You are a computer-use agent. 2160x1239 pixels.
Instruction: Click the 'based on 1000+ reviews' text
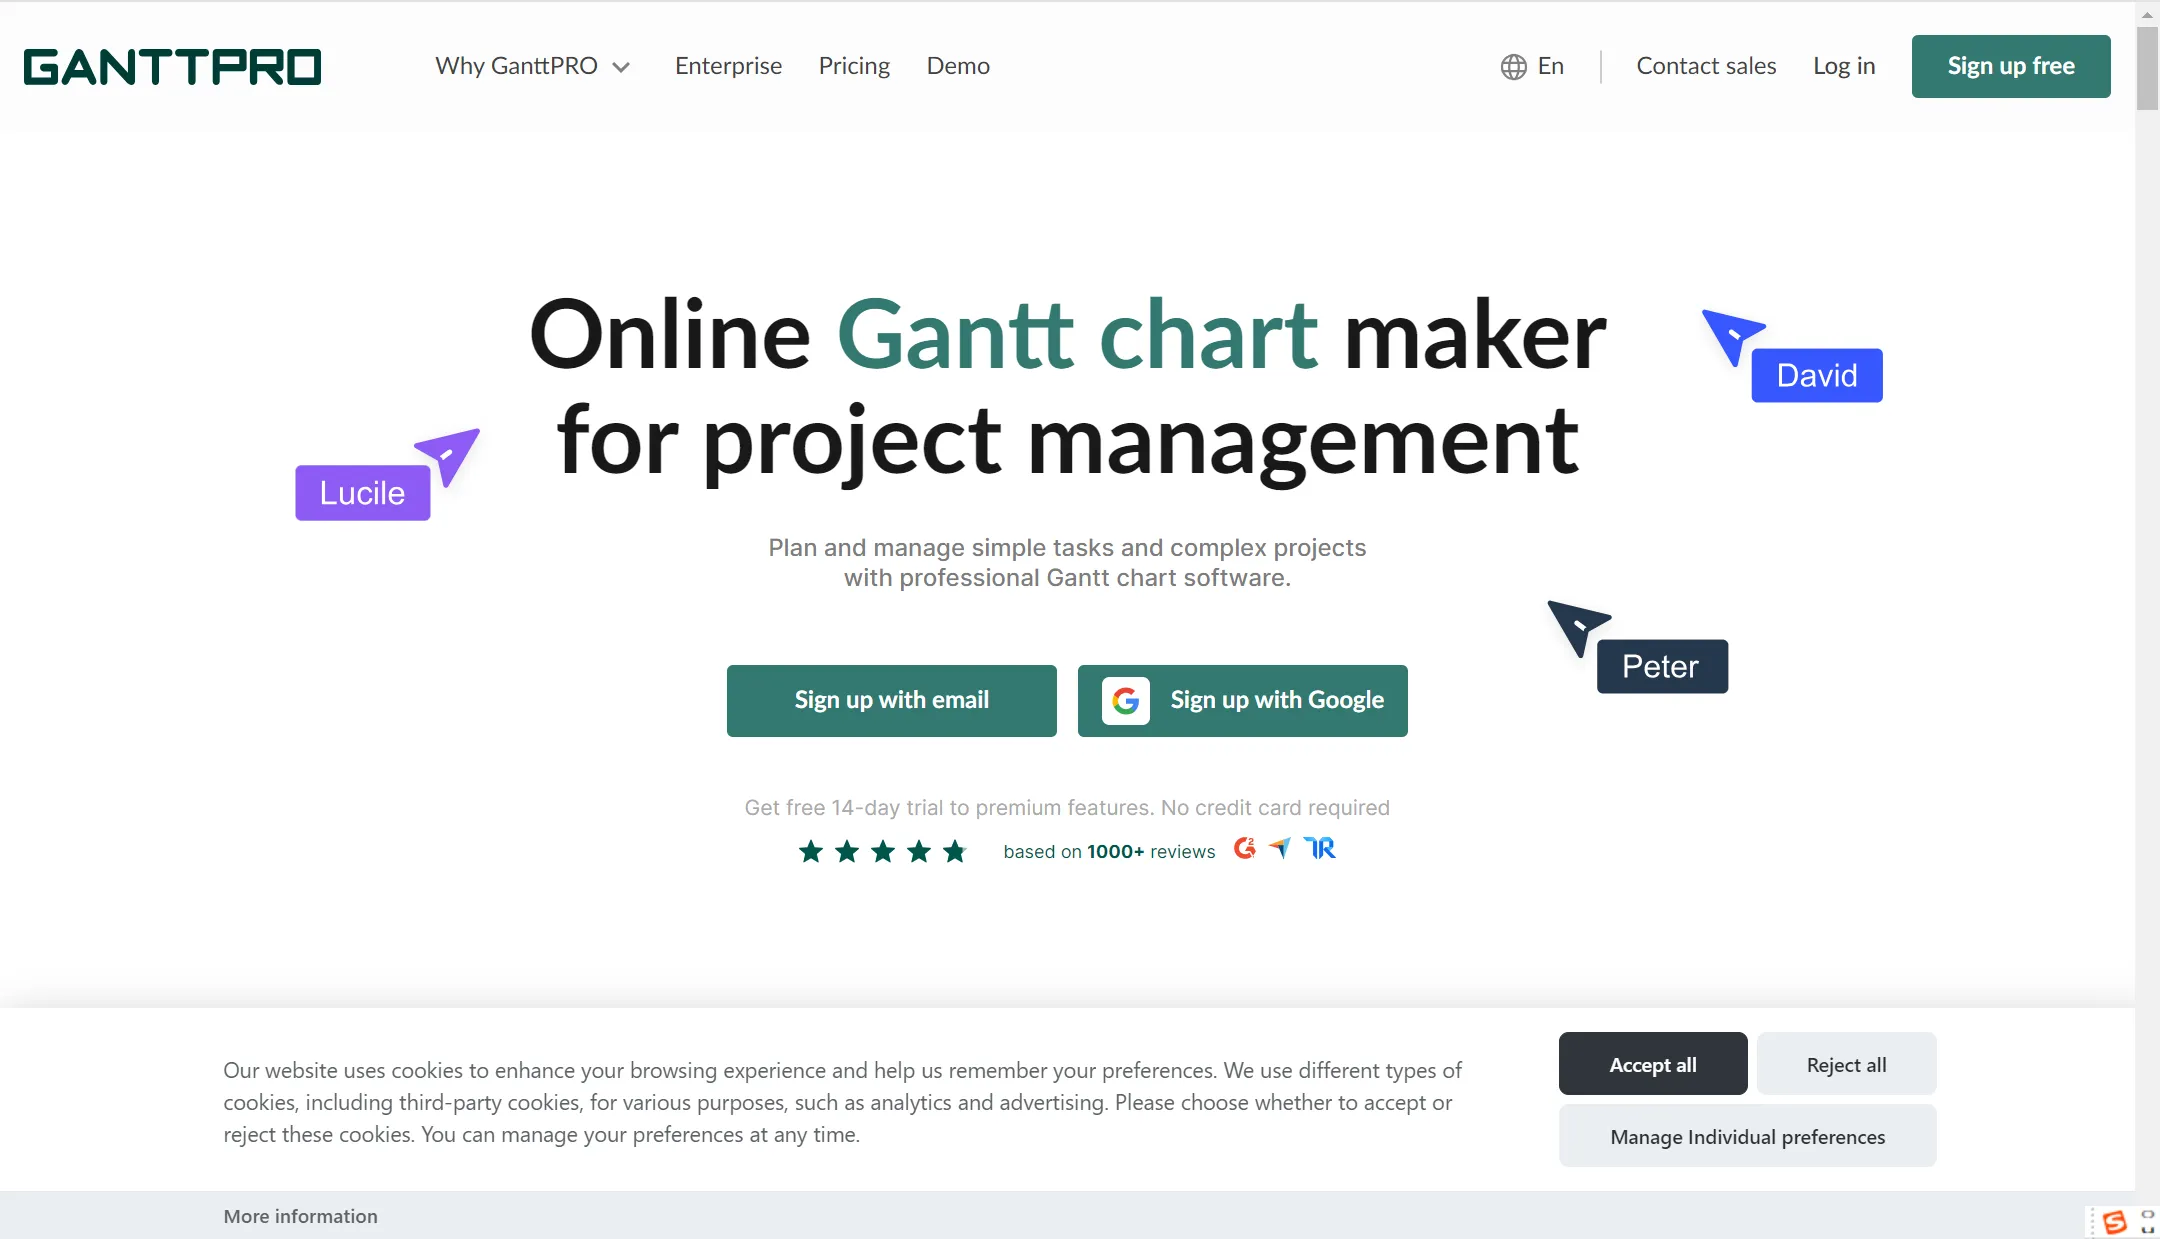1109,852
